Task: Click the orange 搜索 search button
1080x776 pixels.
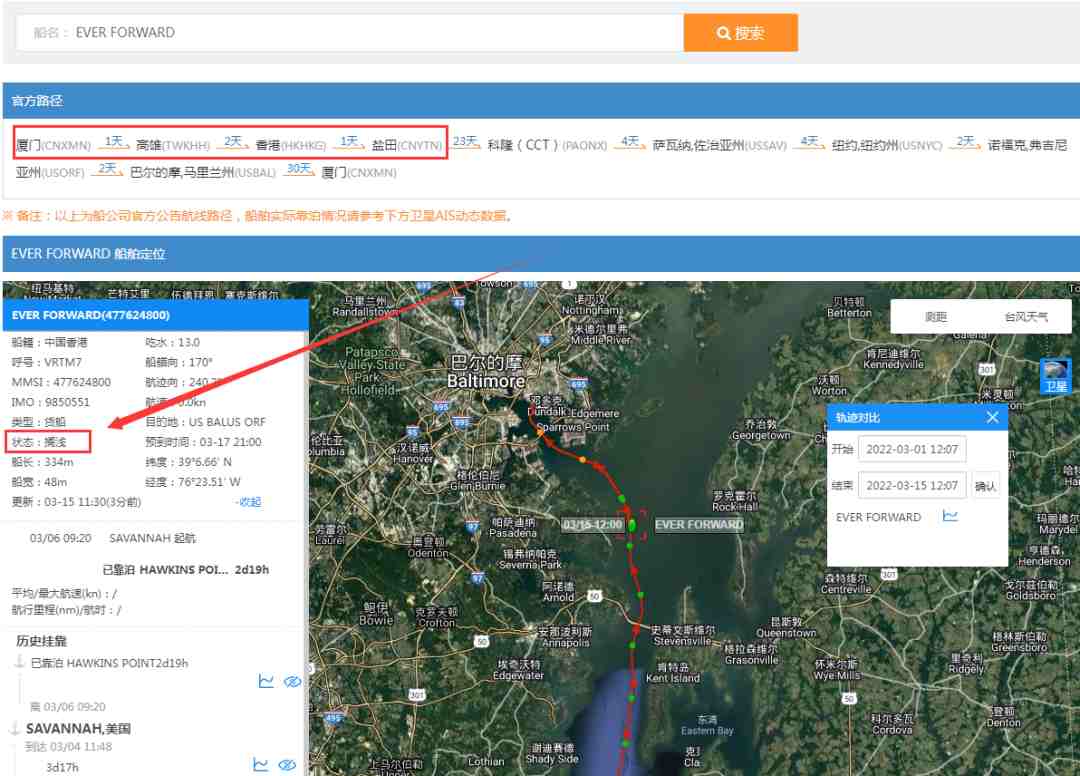Action: (740, 32)
